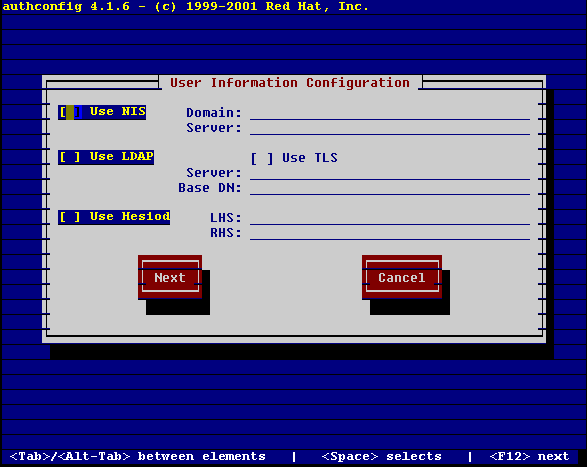This screenshot has width=587, height=467.
Task: Select the Hesiod LHS input field
Action: 390,218
